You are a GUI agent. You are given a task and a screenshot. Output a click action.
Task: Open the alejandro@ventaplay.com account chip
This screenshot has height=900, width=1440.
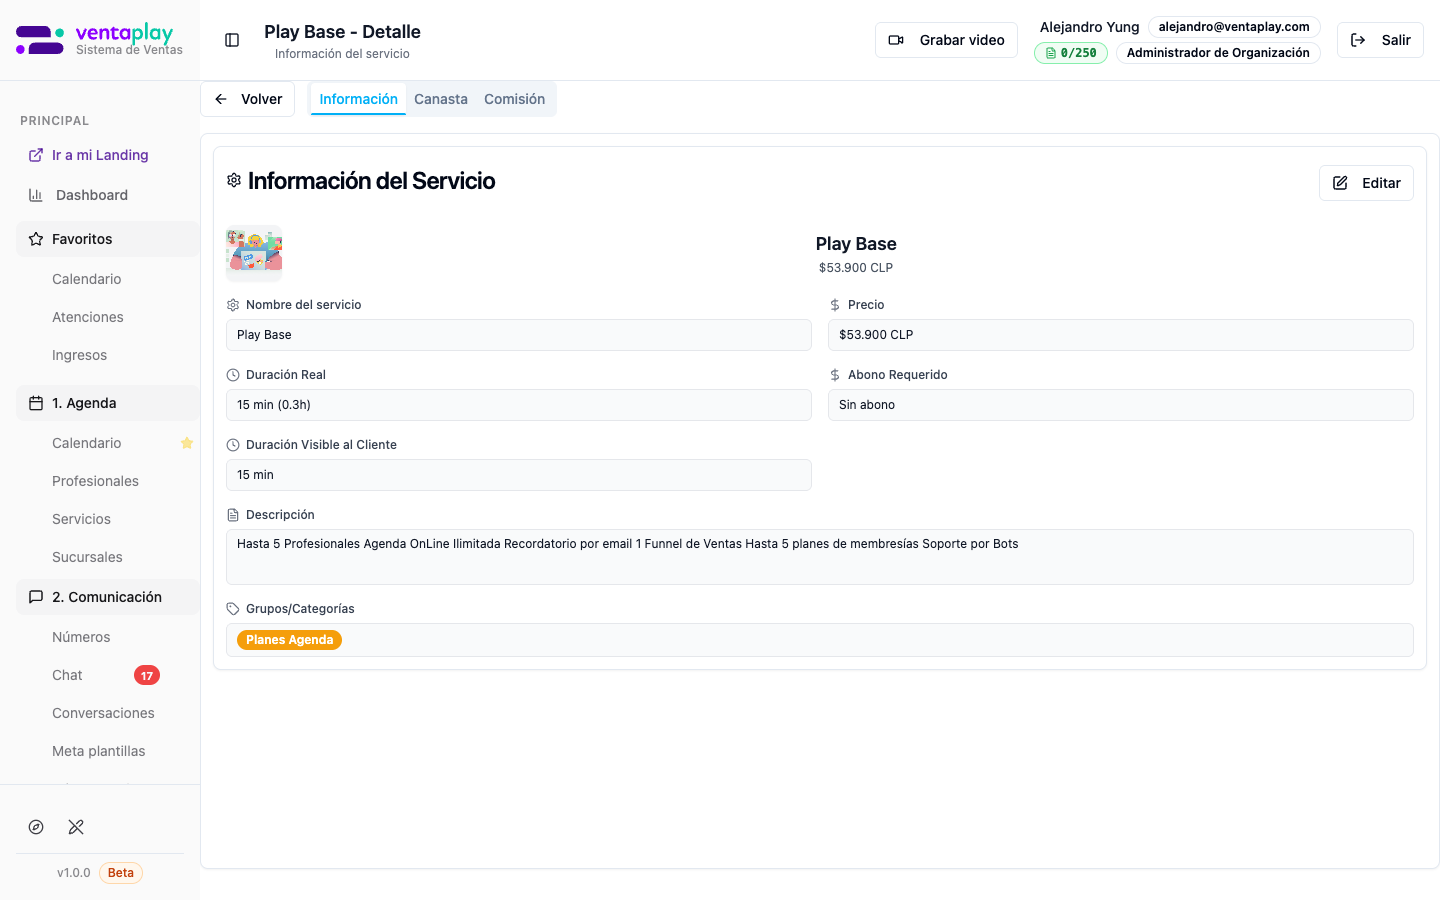(1234, 26)
